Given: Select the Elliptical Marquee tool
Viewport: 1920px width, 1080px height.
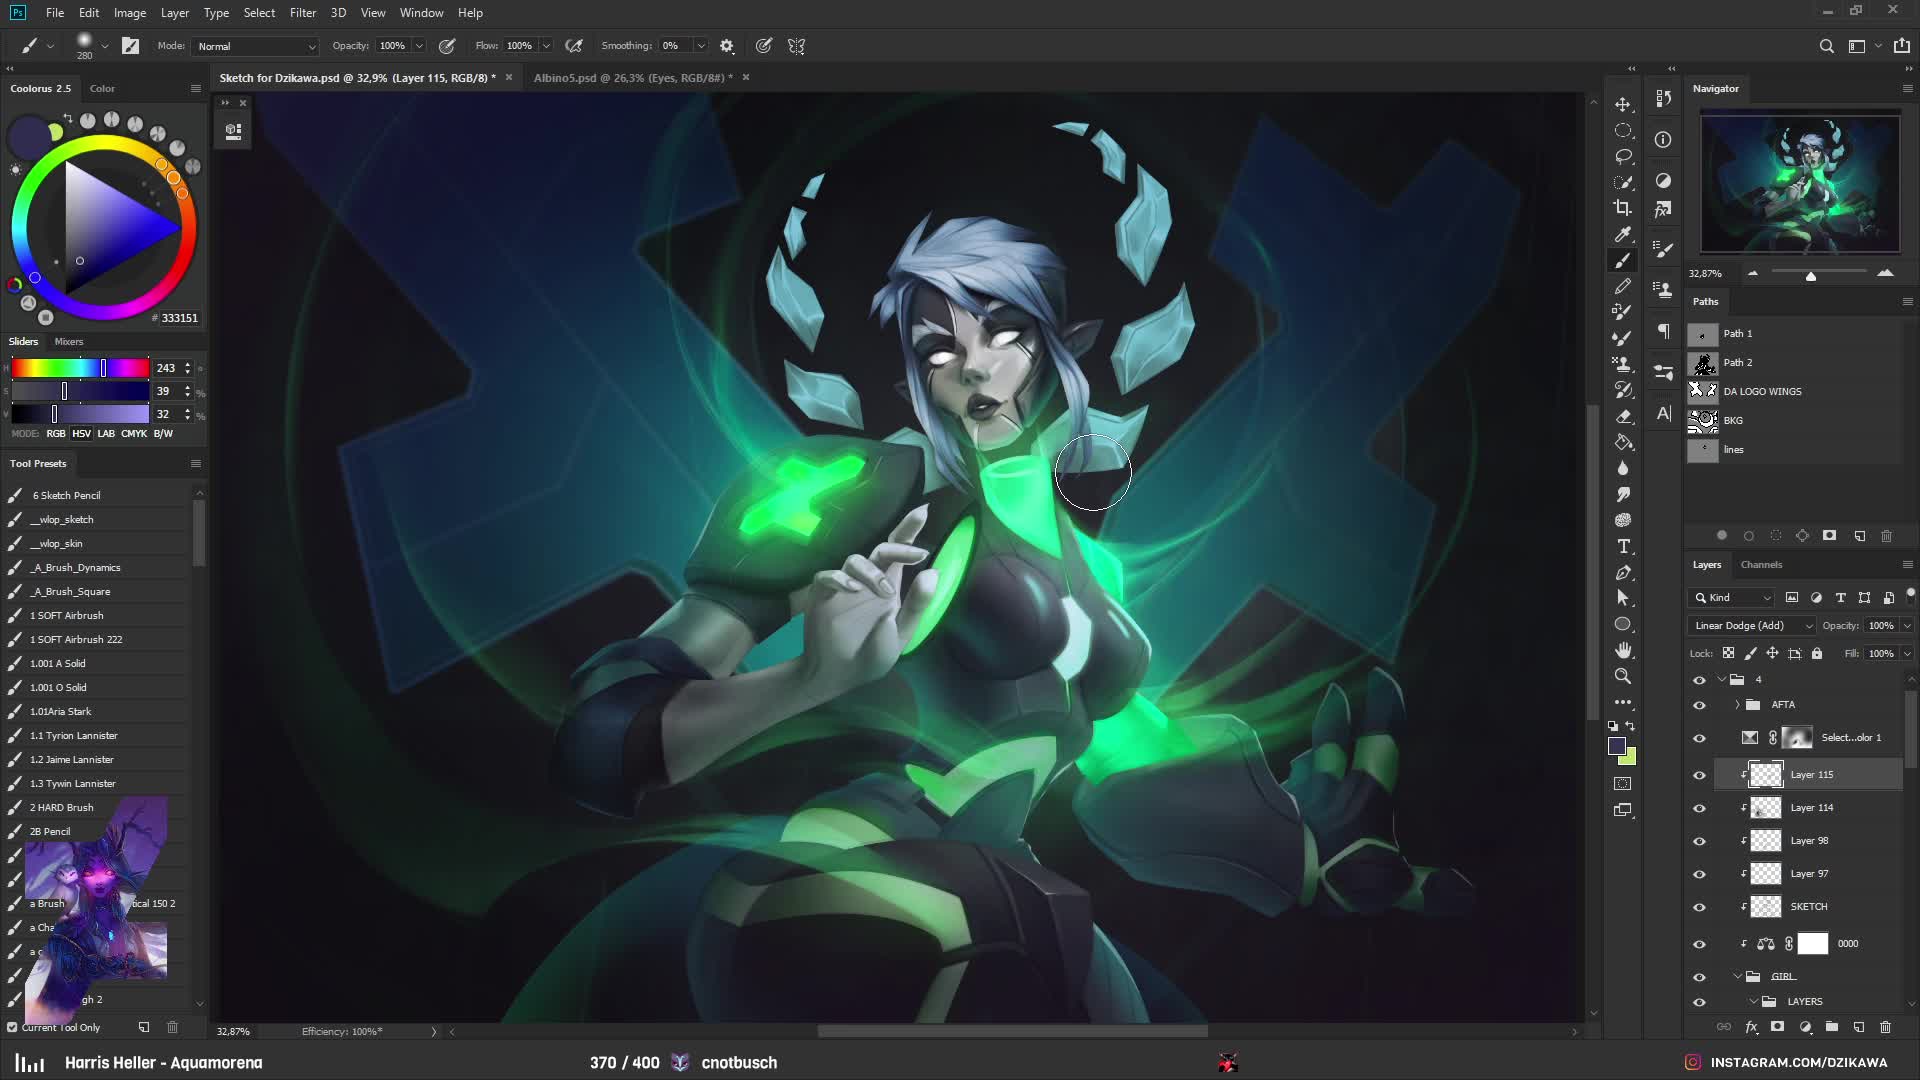Looking at the screenshot, I should [x=1623, y=130].
